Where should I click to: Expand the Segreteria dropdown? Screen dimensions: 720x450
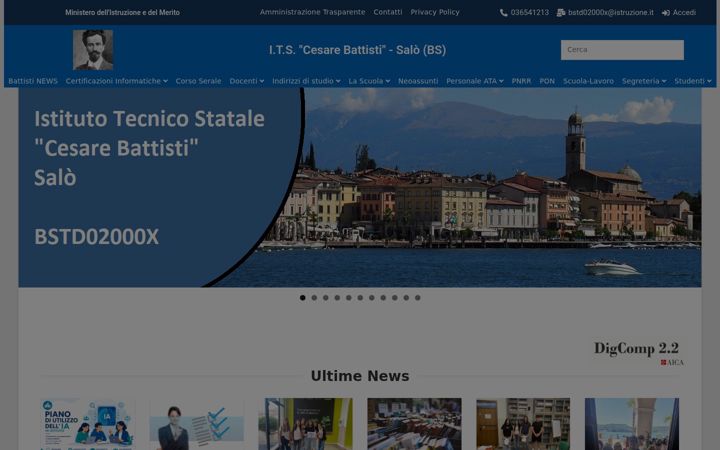click(x=644, y=81)
